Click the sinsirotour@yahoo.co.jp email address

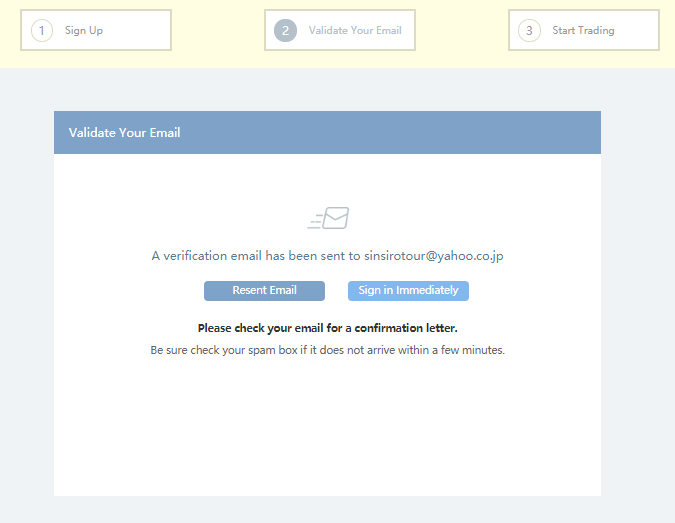point(433,256)
